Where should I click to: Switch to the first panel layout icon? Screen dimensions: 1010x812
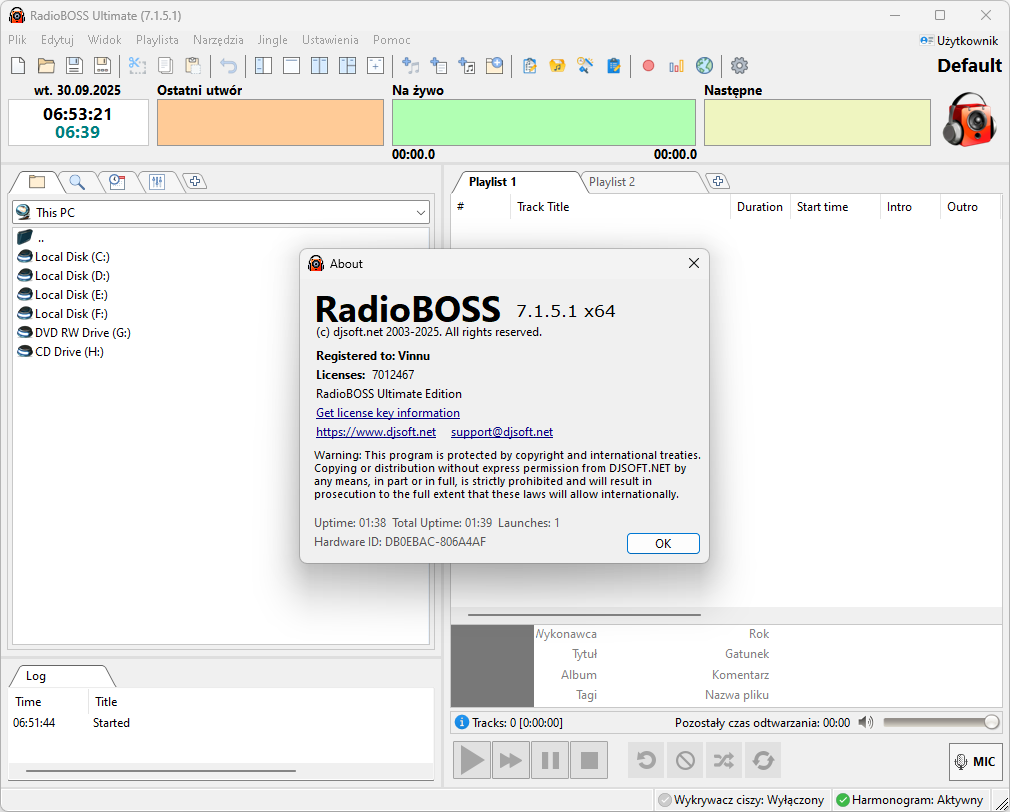point(263,66)
